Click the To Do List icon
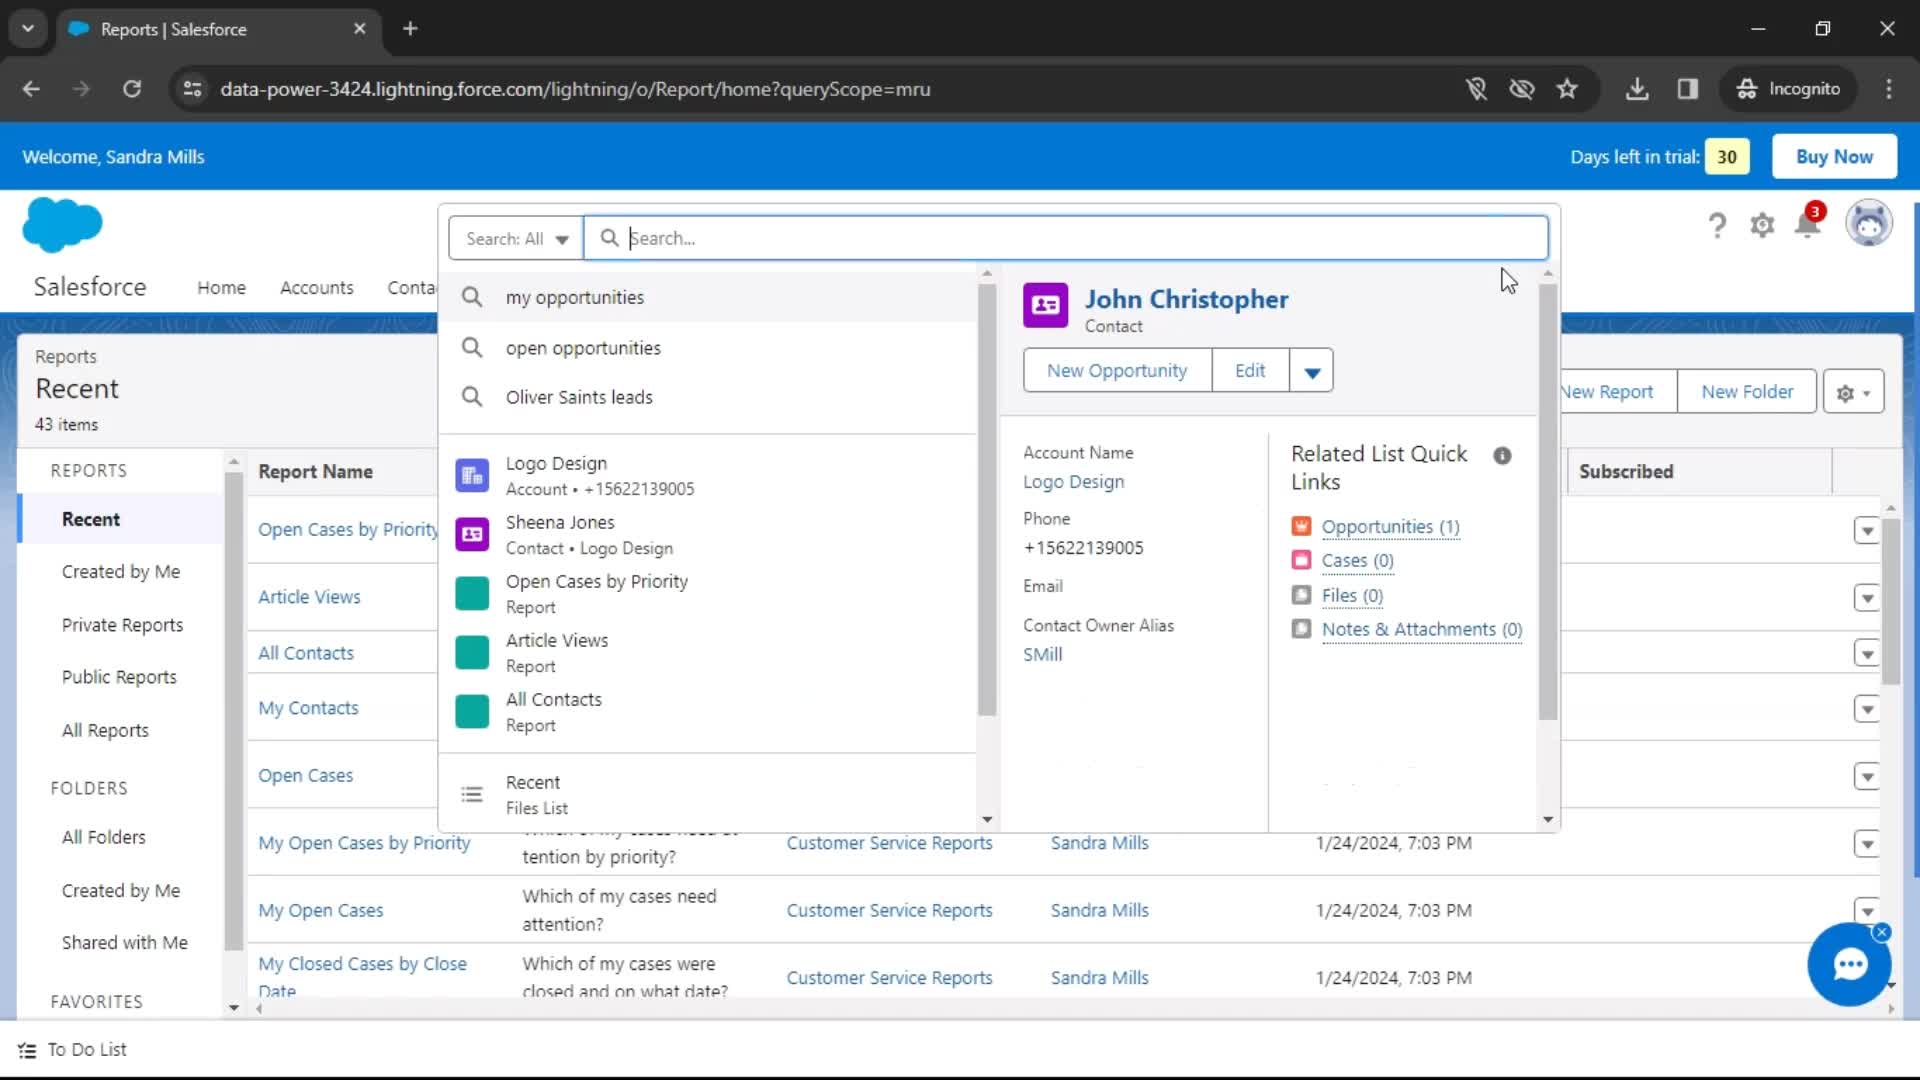 pyautogui.click(x=27, y=1050)
